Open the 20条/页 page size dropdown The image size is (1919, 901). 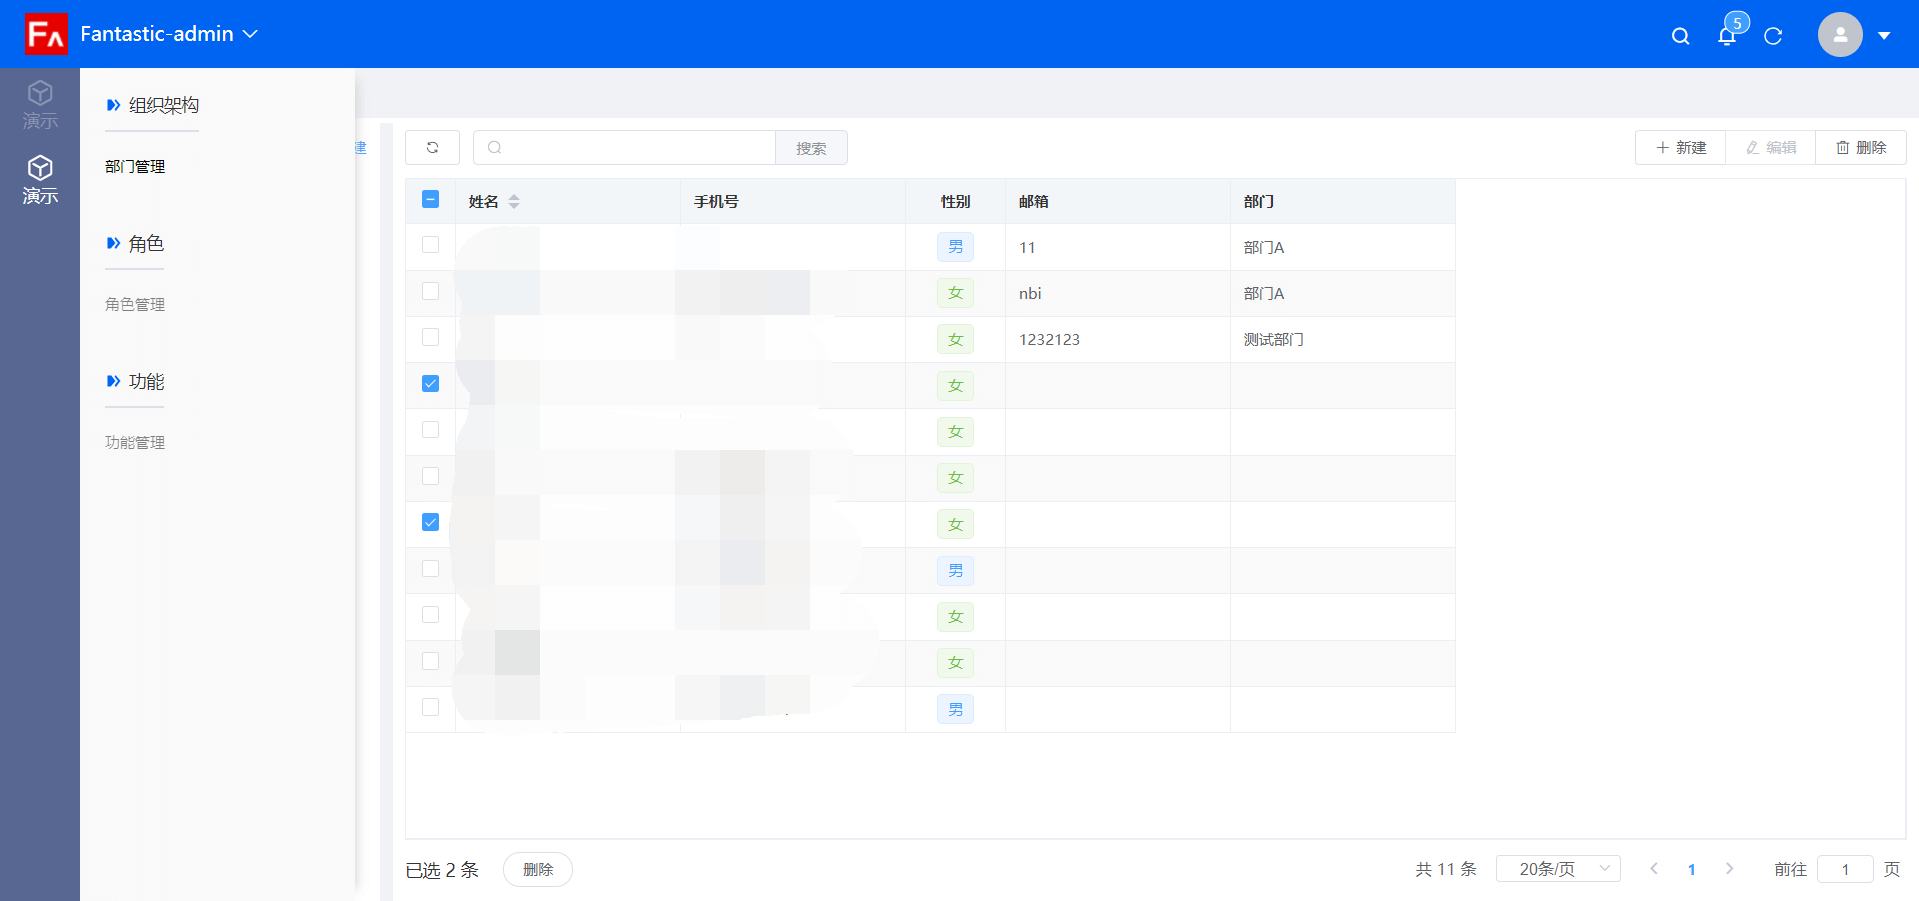pos(1557,869)
